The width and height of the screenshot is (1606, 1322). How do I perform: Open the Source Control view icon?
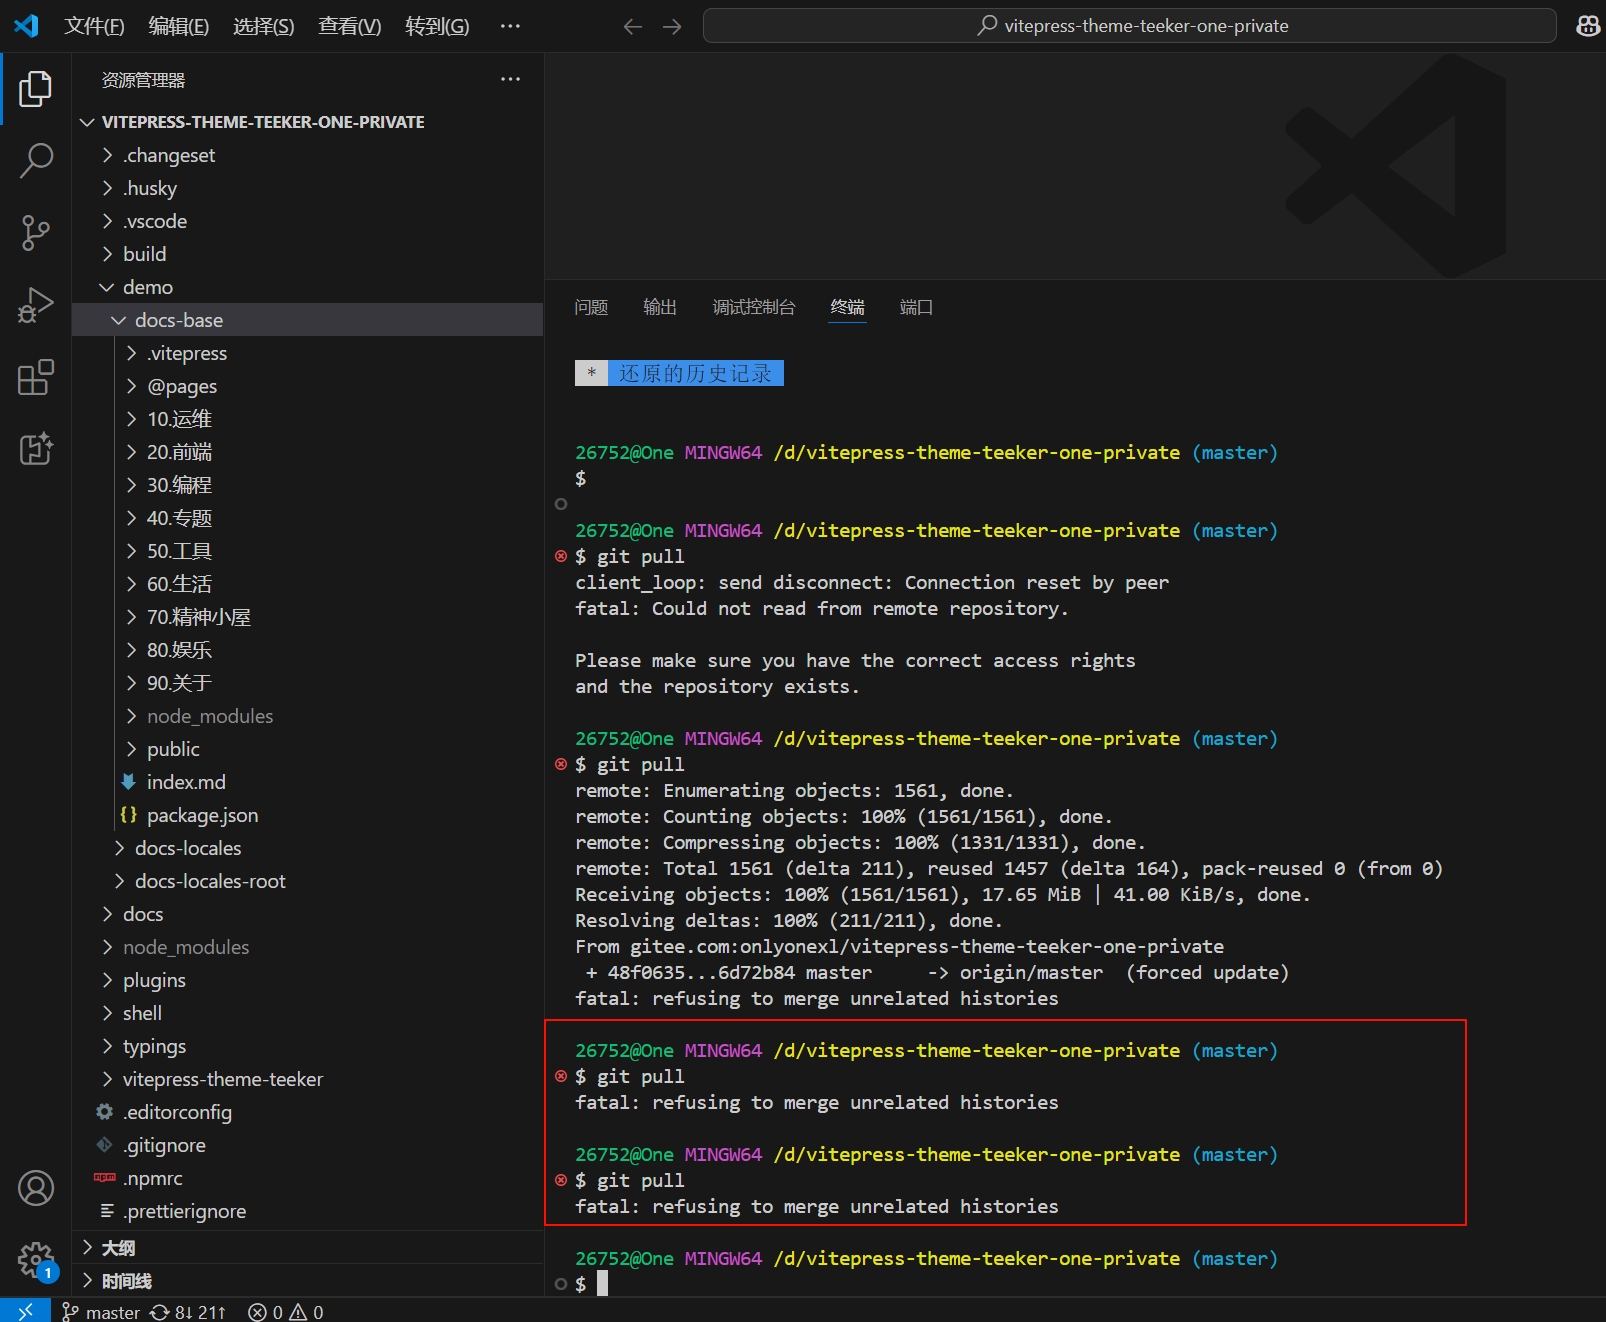pos(35,232)
